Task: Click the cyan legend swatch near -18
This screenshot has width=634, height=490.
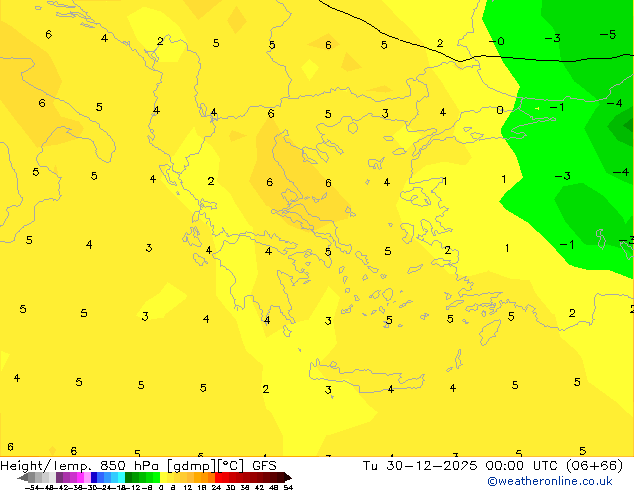Action: pyautogui.click(x=121, y=477)
